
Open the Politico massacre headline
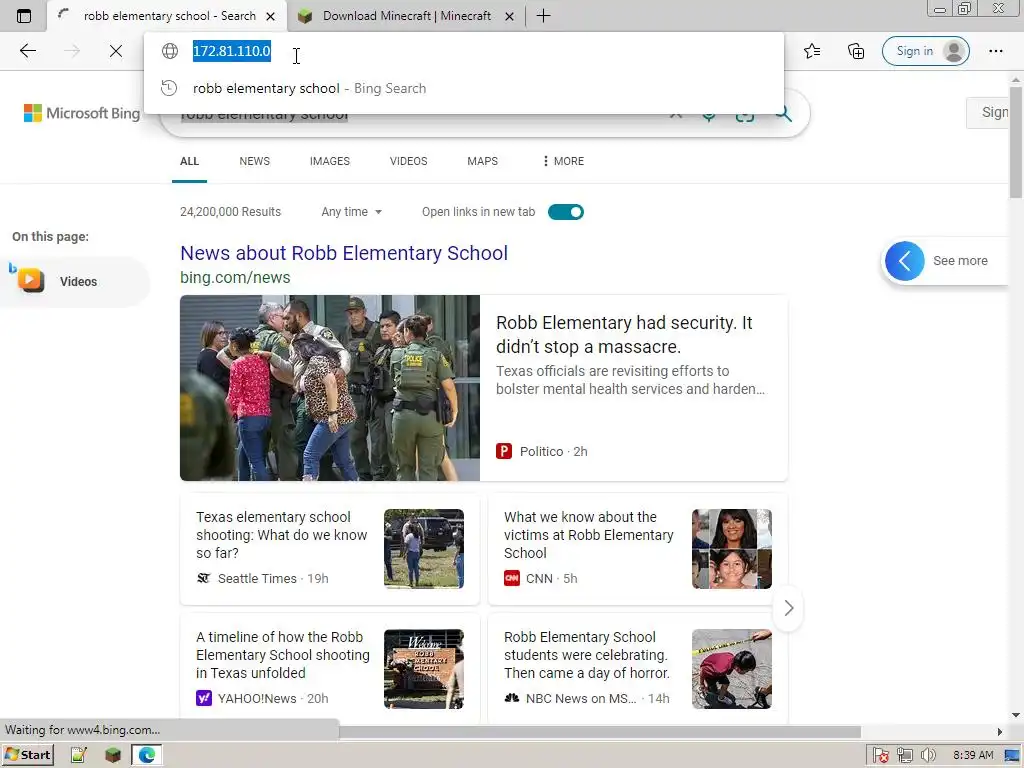[624, 334]
